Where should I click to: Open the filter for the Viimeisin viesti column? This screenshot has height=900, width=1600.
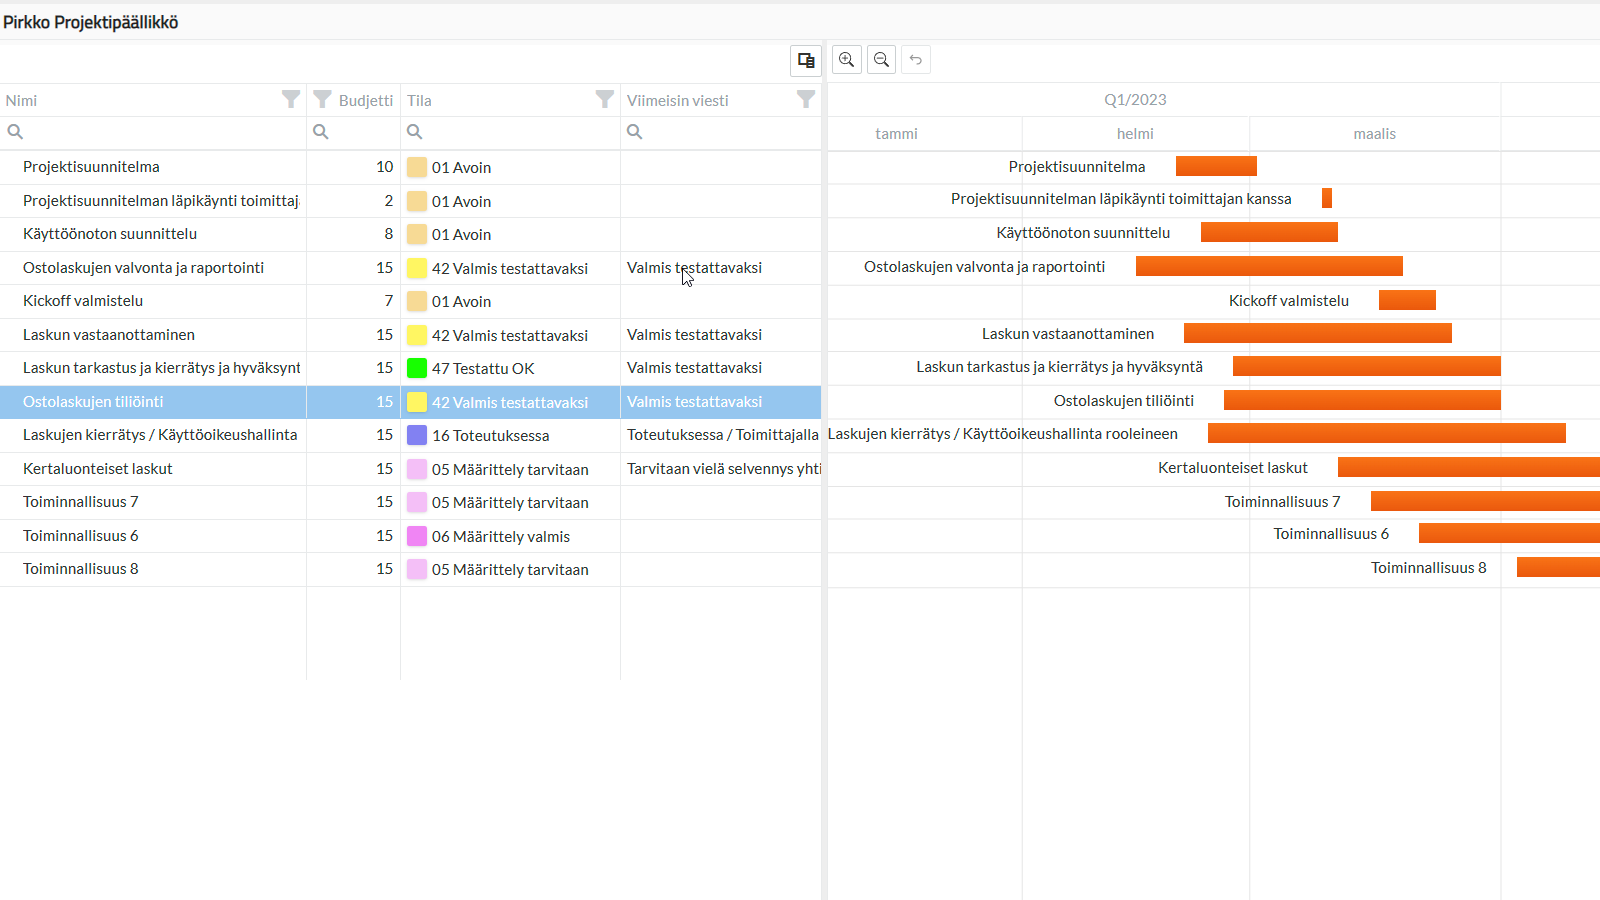tap(806, 99)
